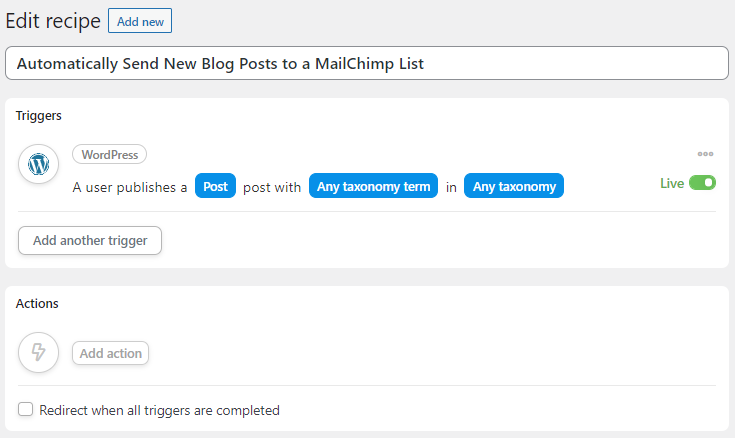Click the 'A user publishes a' trigger text
Screen dimensions: 735x438
coord(130,187)
